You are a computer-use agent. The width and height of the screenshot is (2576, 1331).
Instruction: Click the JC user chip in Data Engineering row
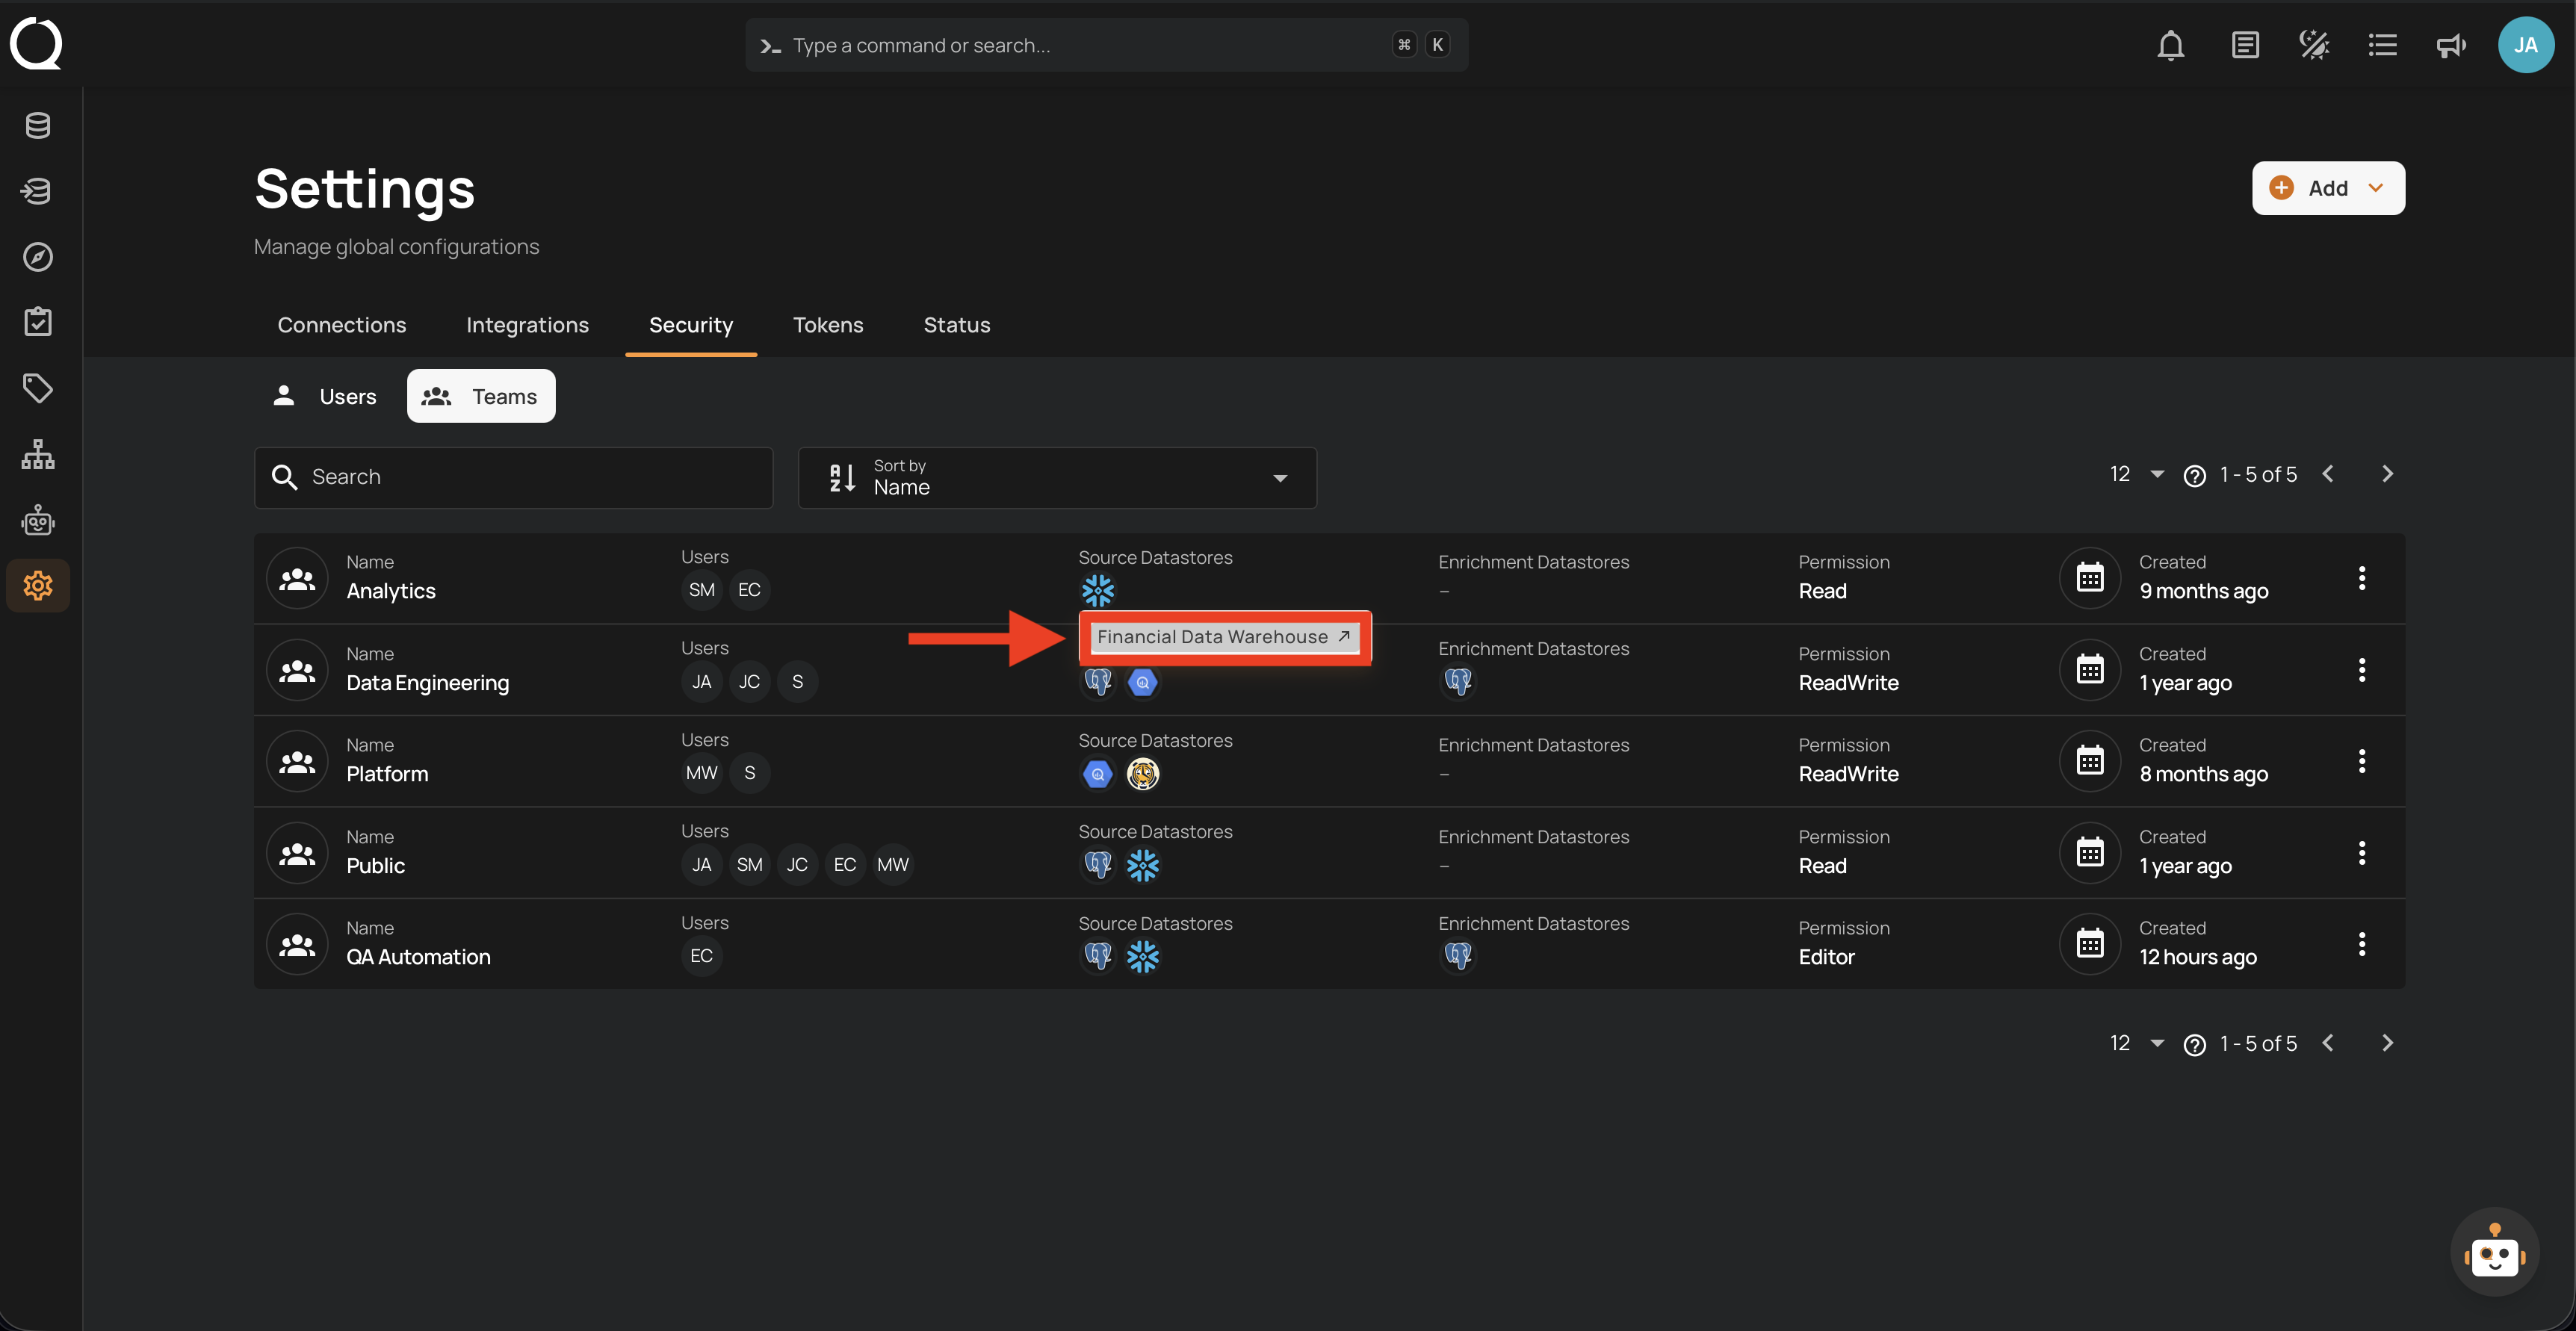coord(749,682)
